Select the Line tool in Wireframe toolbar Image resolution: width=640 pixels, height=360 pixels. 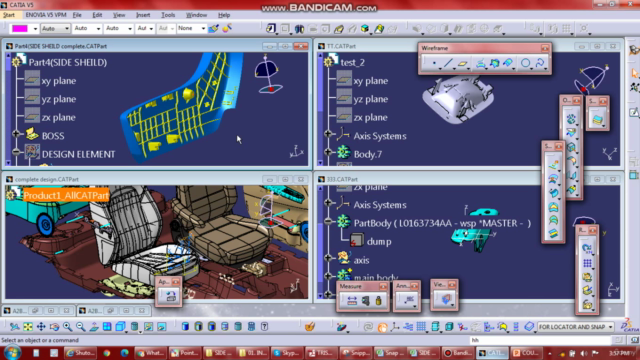coord(448,63)
